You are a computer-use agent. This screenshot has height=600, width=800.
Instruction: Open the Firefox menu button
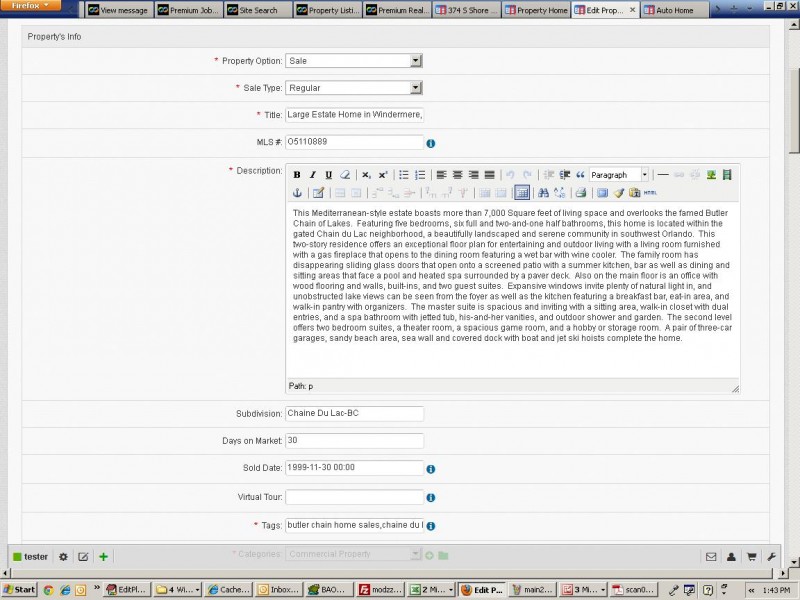click(30, 5)
